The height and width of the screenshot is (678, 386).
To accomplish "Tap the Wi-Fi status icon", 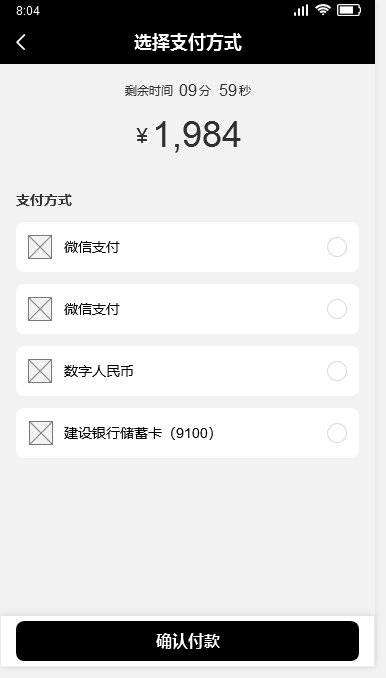I will coord(323,10).
